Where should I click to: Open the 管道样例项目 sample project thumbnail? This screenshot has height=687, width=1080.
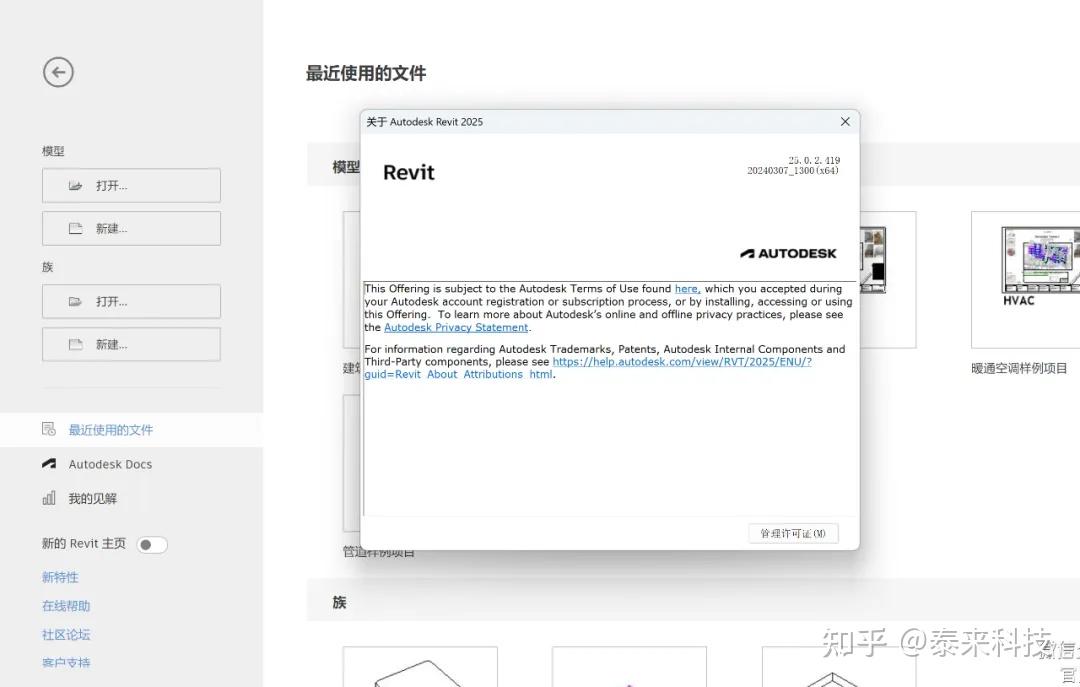click(x=352, y=462)
